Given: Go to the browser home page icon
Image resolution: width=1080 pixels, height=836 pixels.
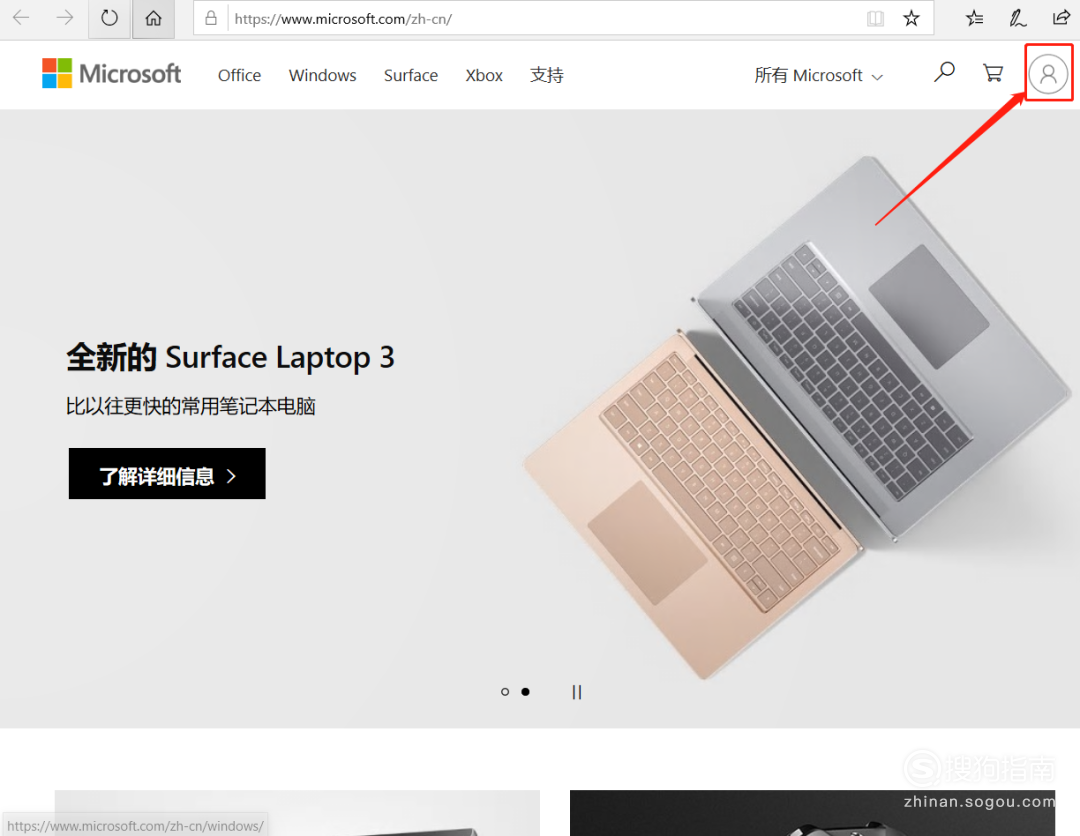Looking at the screenshot, I should click(x=153, y=19).
